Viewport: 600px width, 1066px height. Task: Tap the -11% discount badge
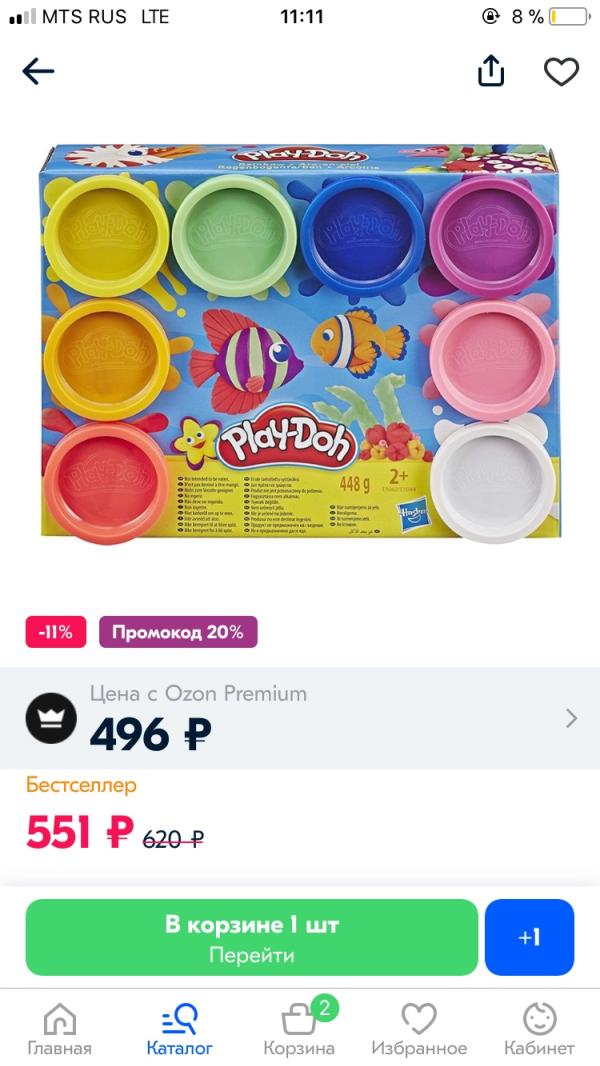[56, 632]
